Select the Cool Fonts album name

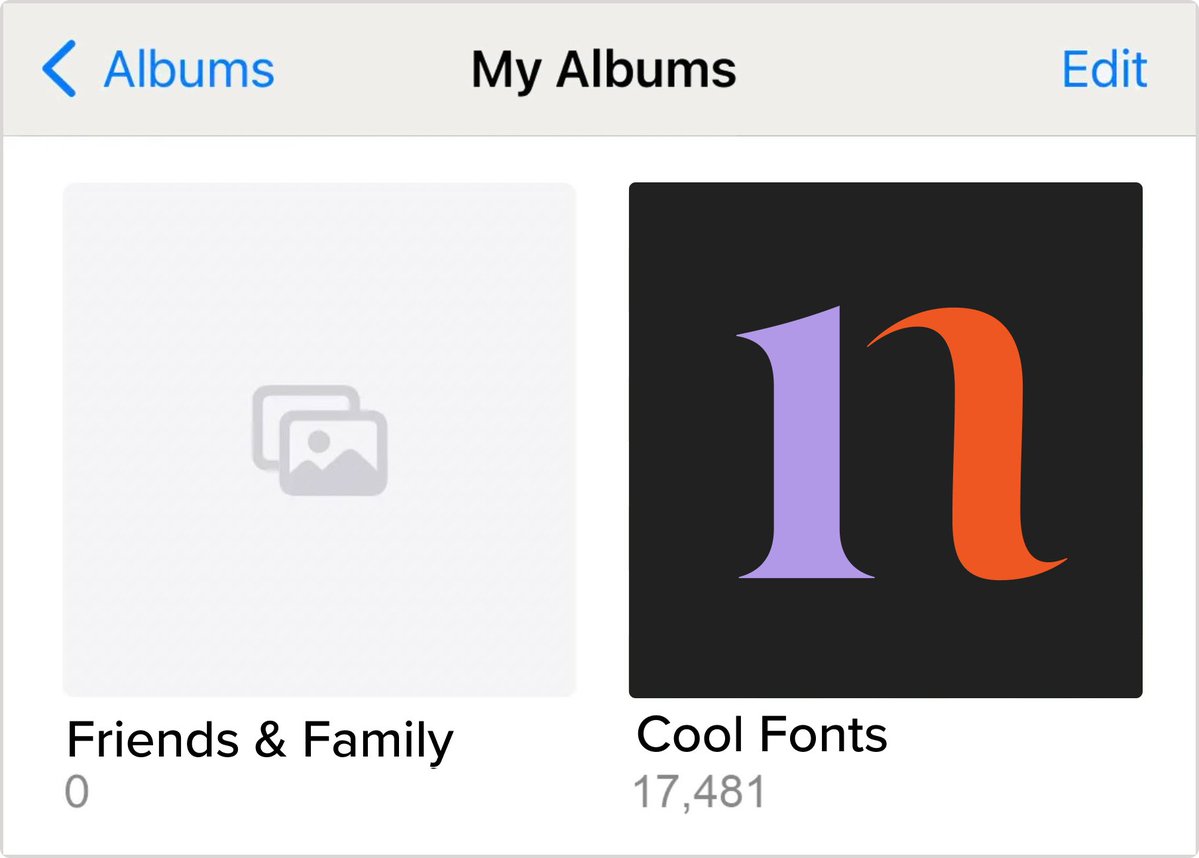[x=762, y=735]
